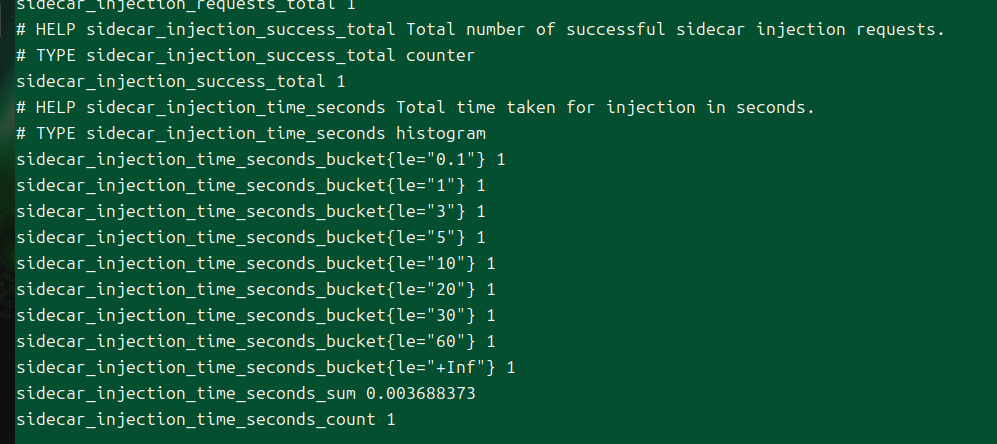
Task: Click the partially visible sidecar_injection_requests_total line
Action: (x=186, y=5)
